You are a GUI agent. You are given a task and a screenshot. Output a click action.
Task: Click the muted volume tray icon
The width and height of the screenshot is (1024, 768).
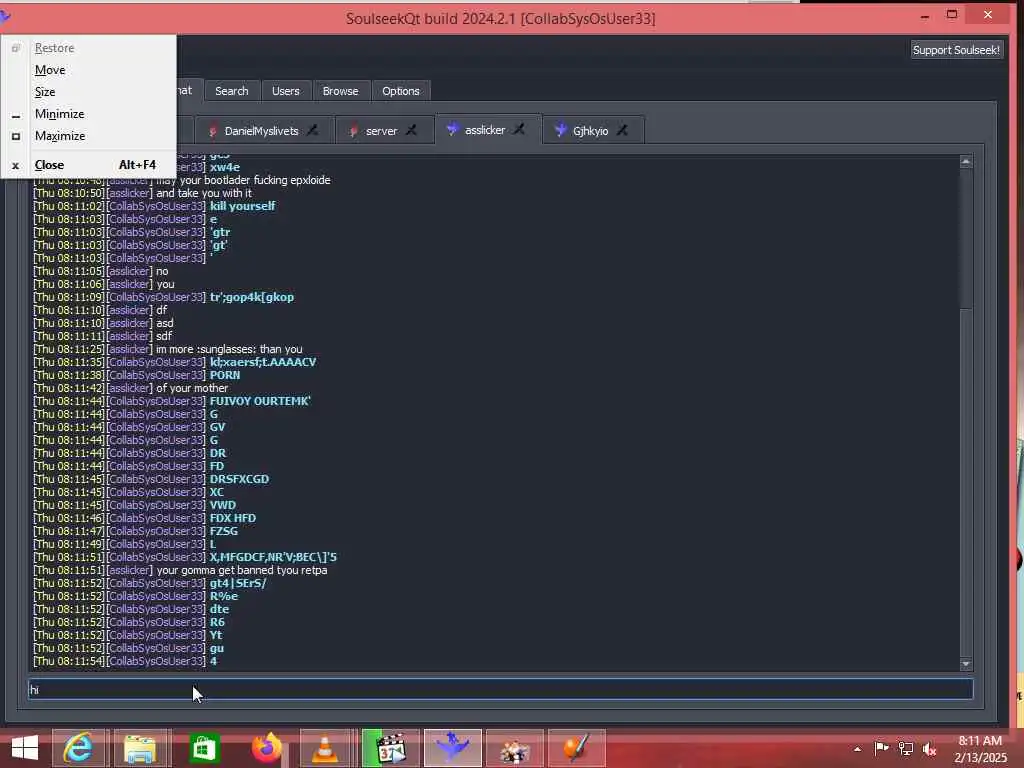click(929, 749)
